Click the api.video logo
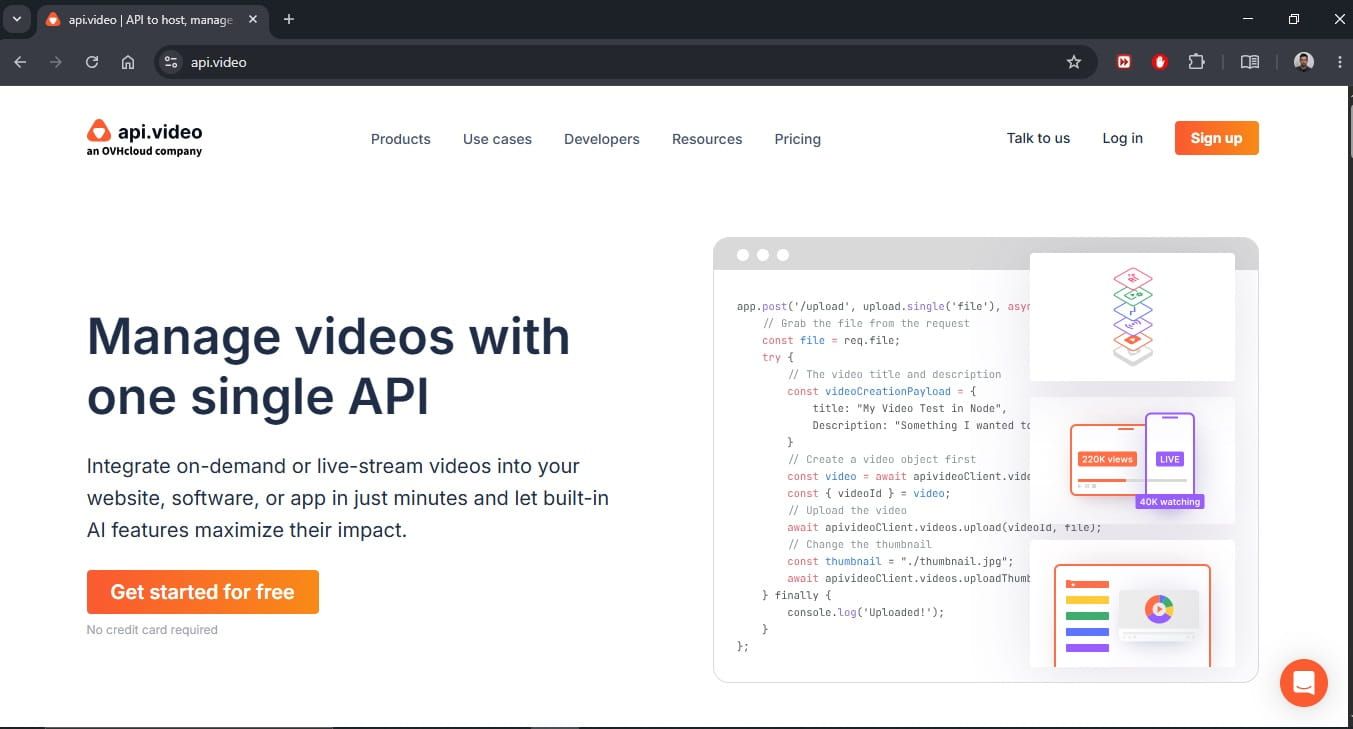The width and height of the screenshot is (1353, 729). (x=144, y=138)
